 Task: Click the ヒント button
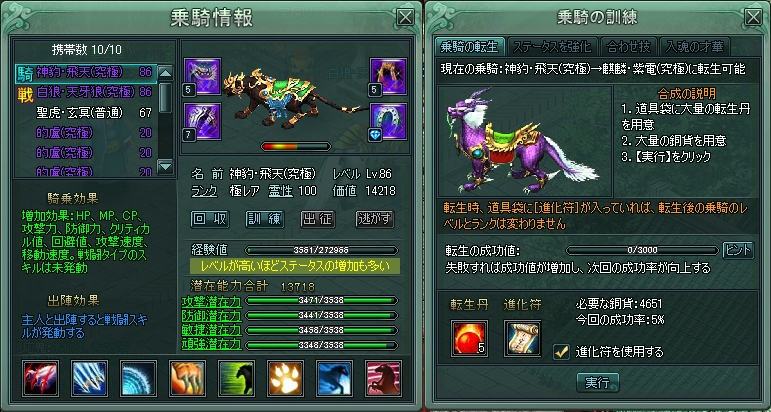coord(738,250)
